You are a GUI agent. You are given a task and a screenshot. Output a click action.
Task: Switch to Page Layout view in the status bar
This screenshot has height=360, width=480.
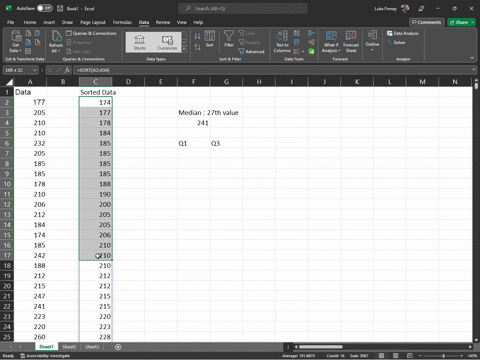pos(395,356)
